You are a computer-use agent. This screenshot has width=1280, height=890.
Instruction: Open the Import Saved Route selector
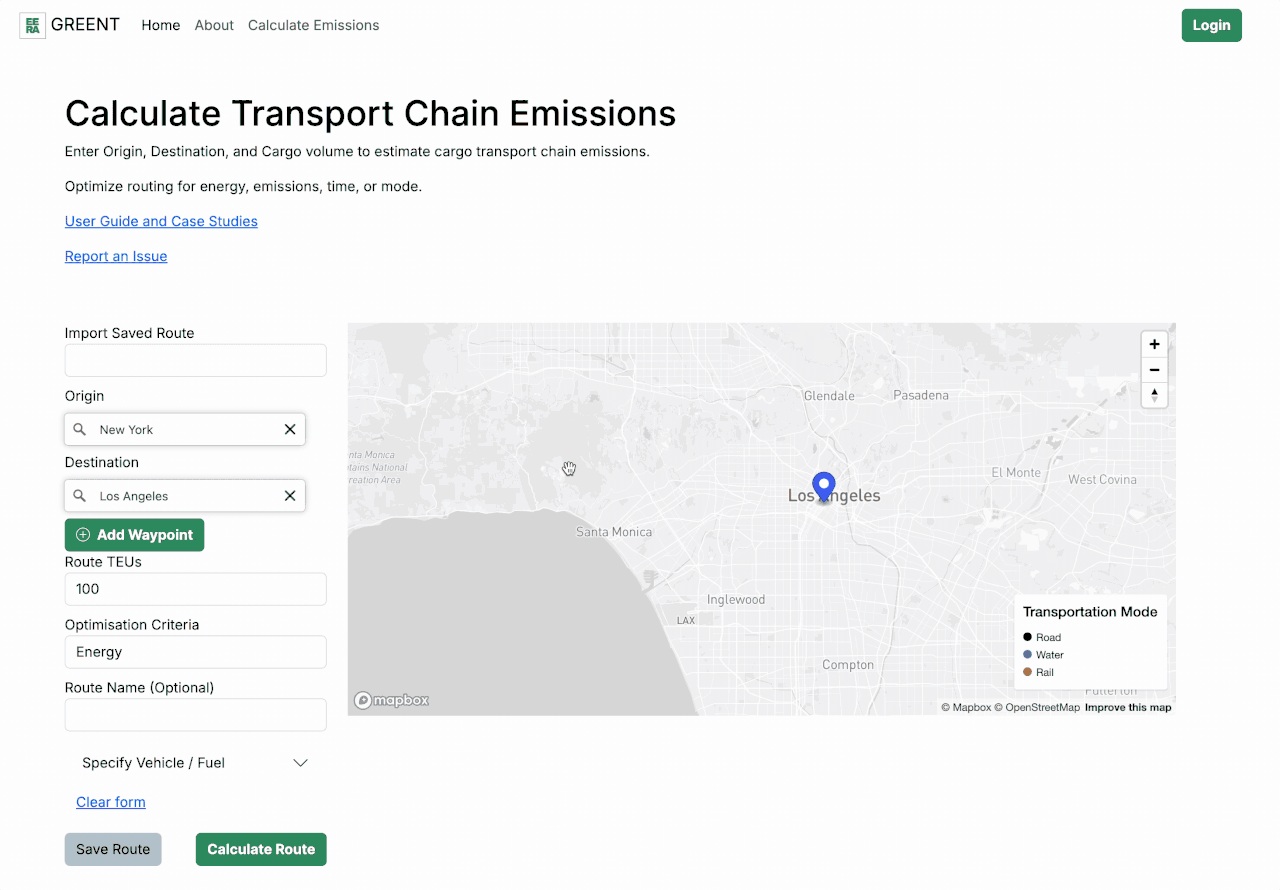click(x=195, y=360)
